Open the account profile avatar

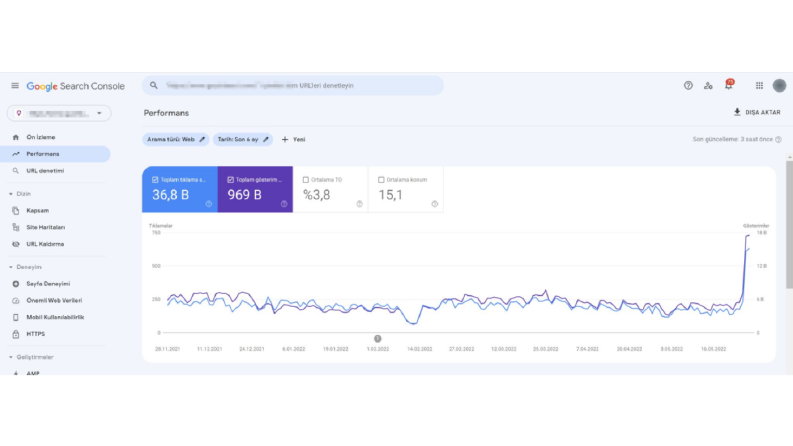[x=779, y=85]
